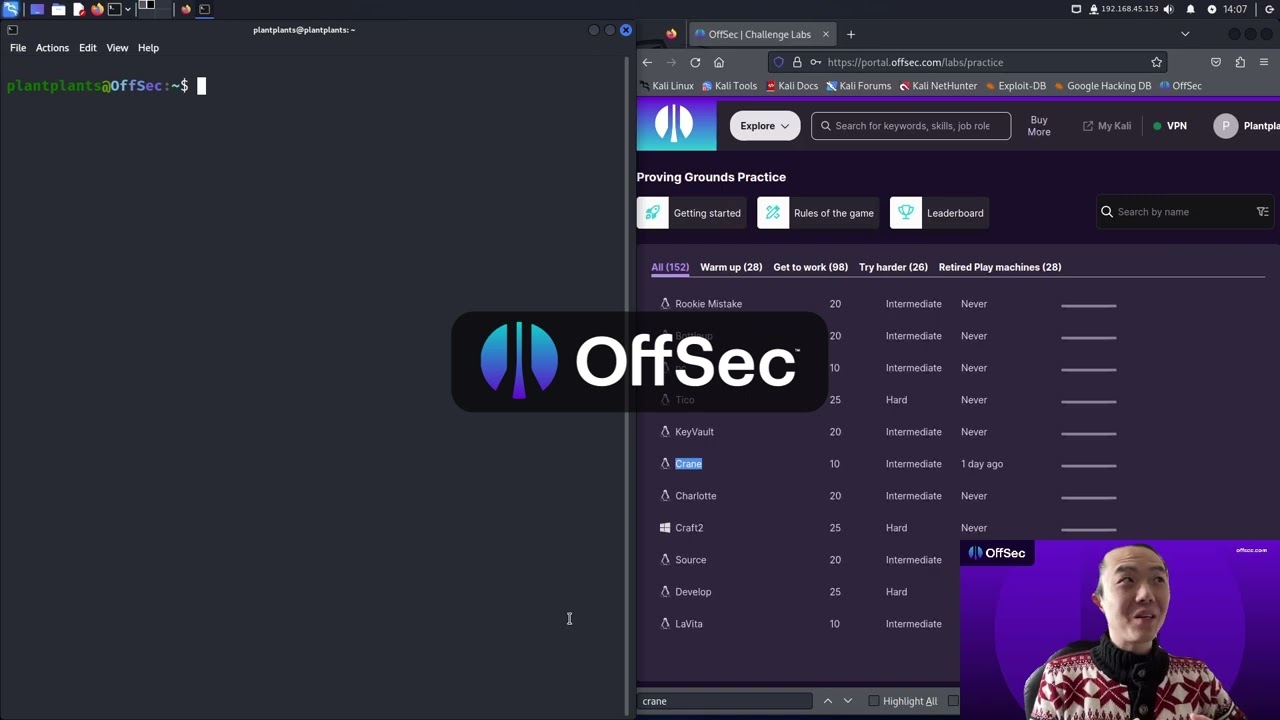The image size is (1280, 720).
Task: Open the Kali dragon applications menu
Action: point(10,9)
